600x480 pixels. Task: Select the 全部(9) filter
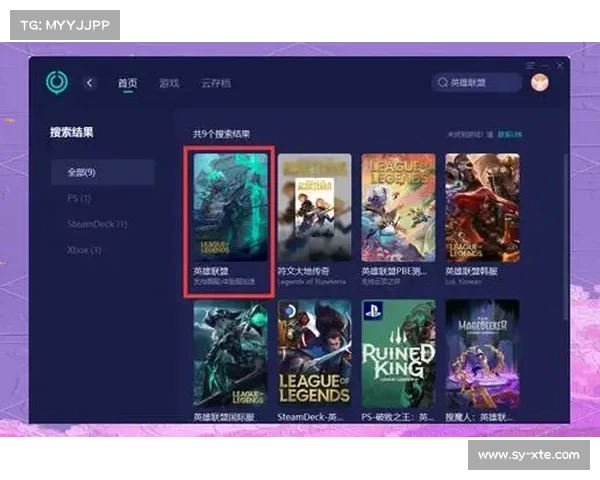[x=103, y=172]
